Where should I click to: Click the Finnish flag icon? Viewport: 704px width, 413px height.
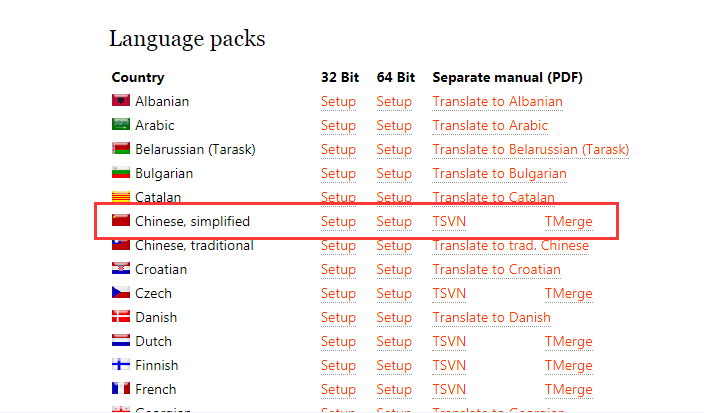pos(121,364)
